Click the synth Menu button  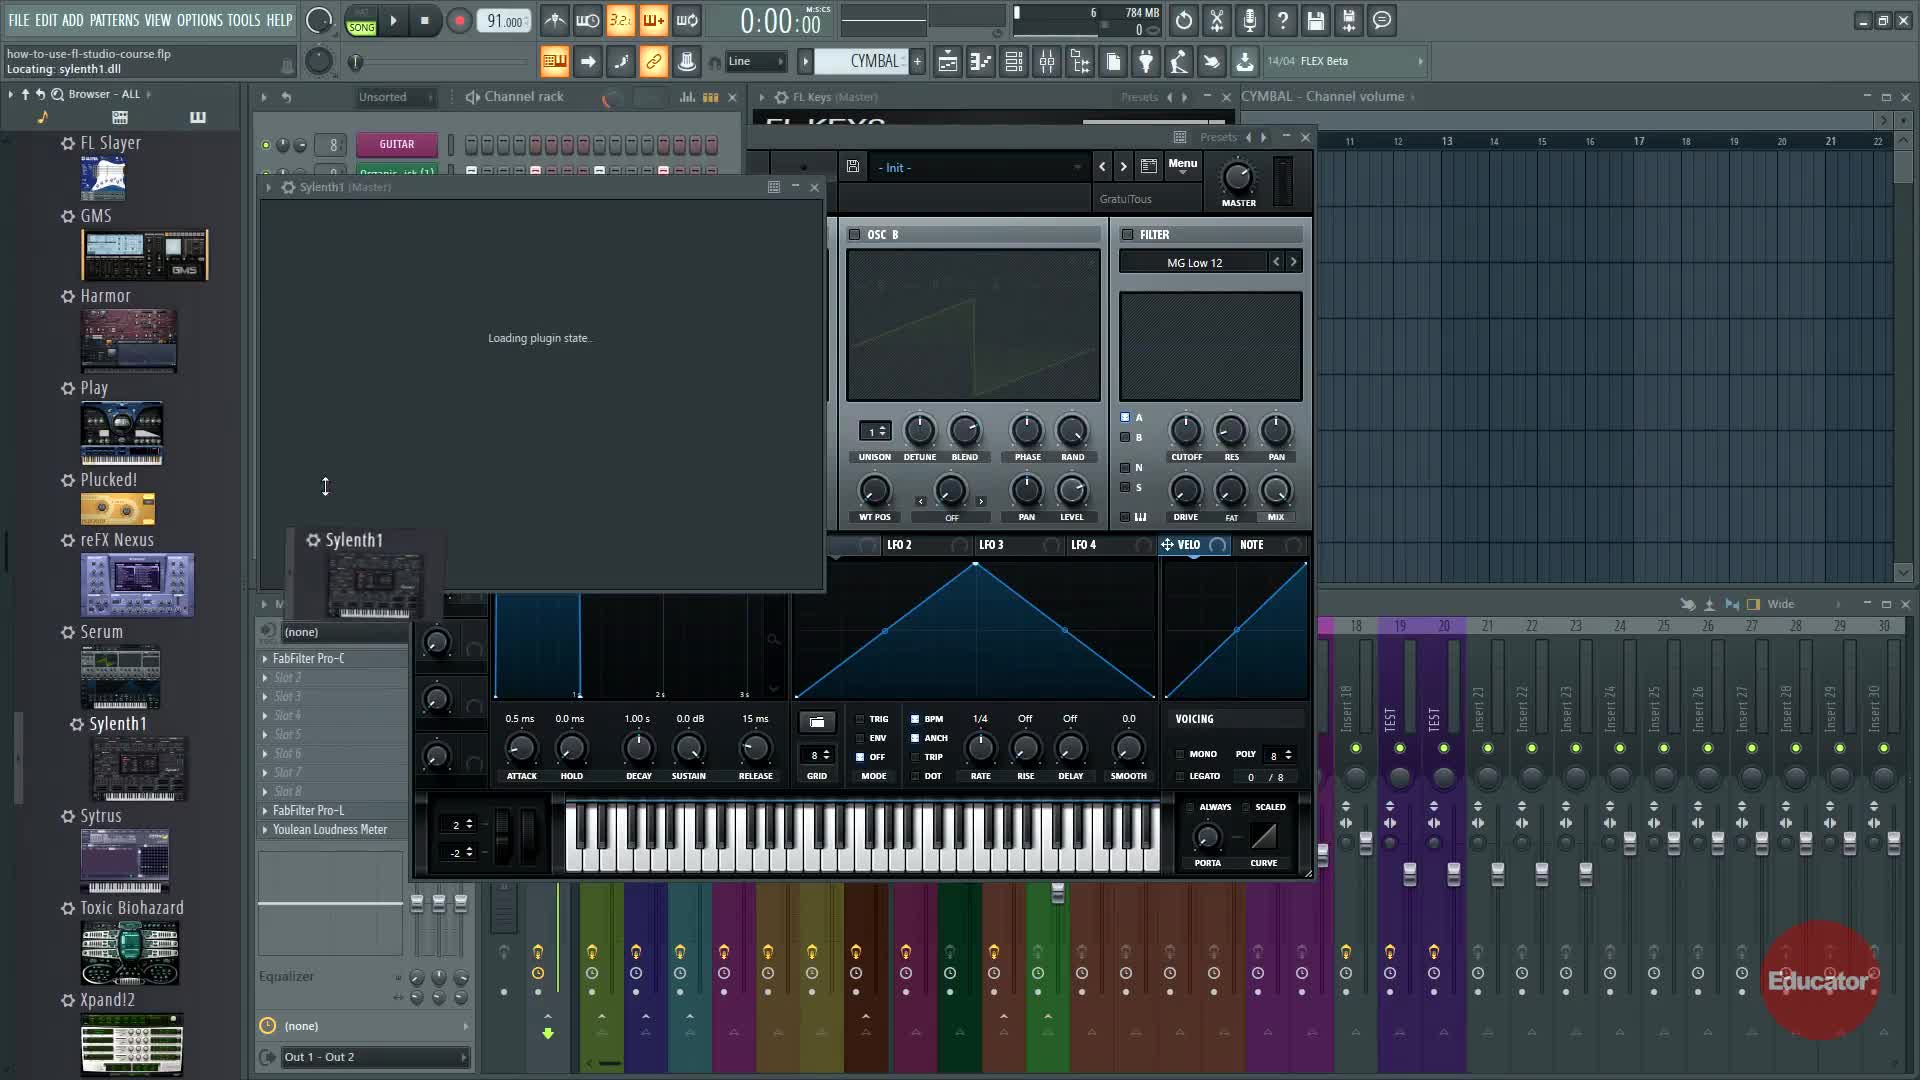[x=1182, y=164]
